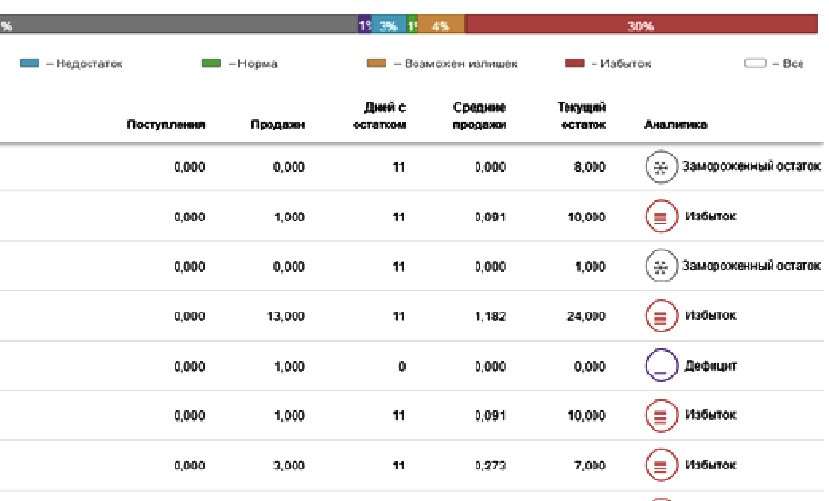Sort by the Текущий остаток column
This screenshot has width=829, height=501.
point(581,116)
